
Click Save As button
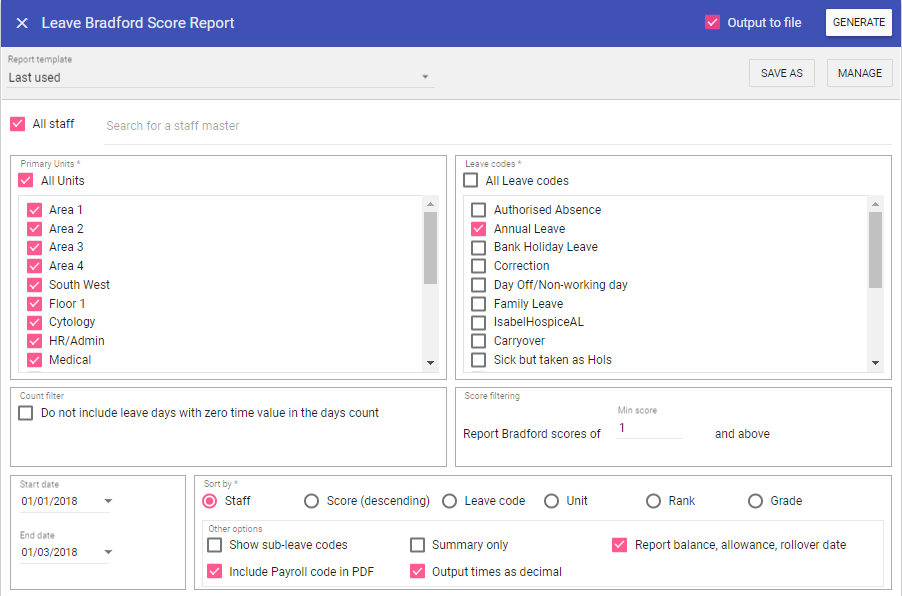coord(781,73)
